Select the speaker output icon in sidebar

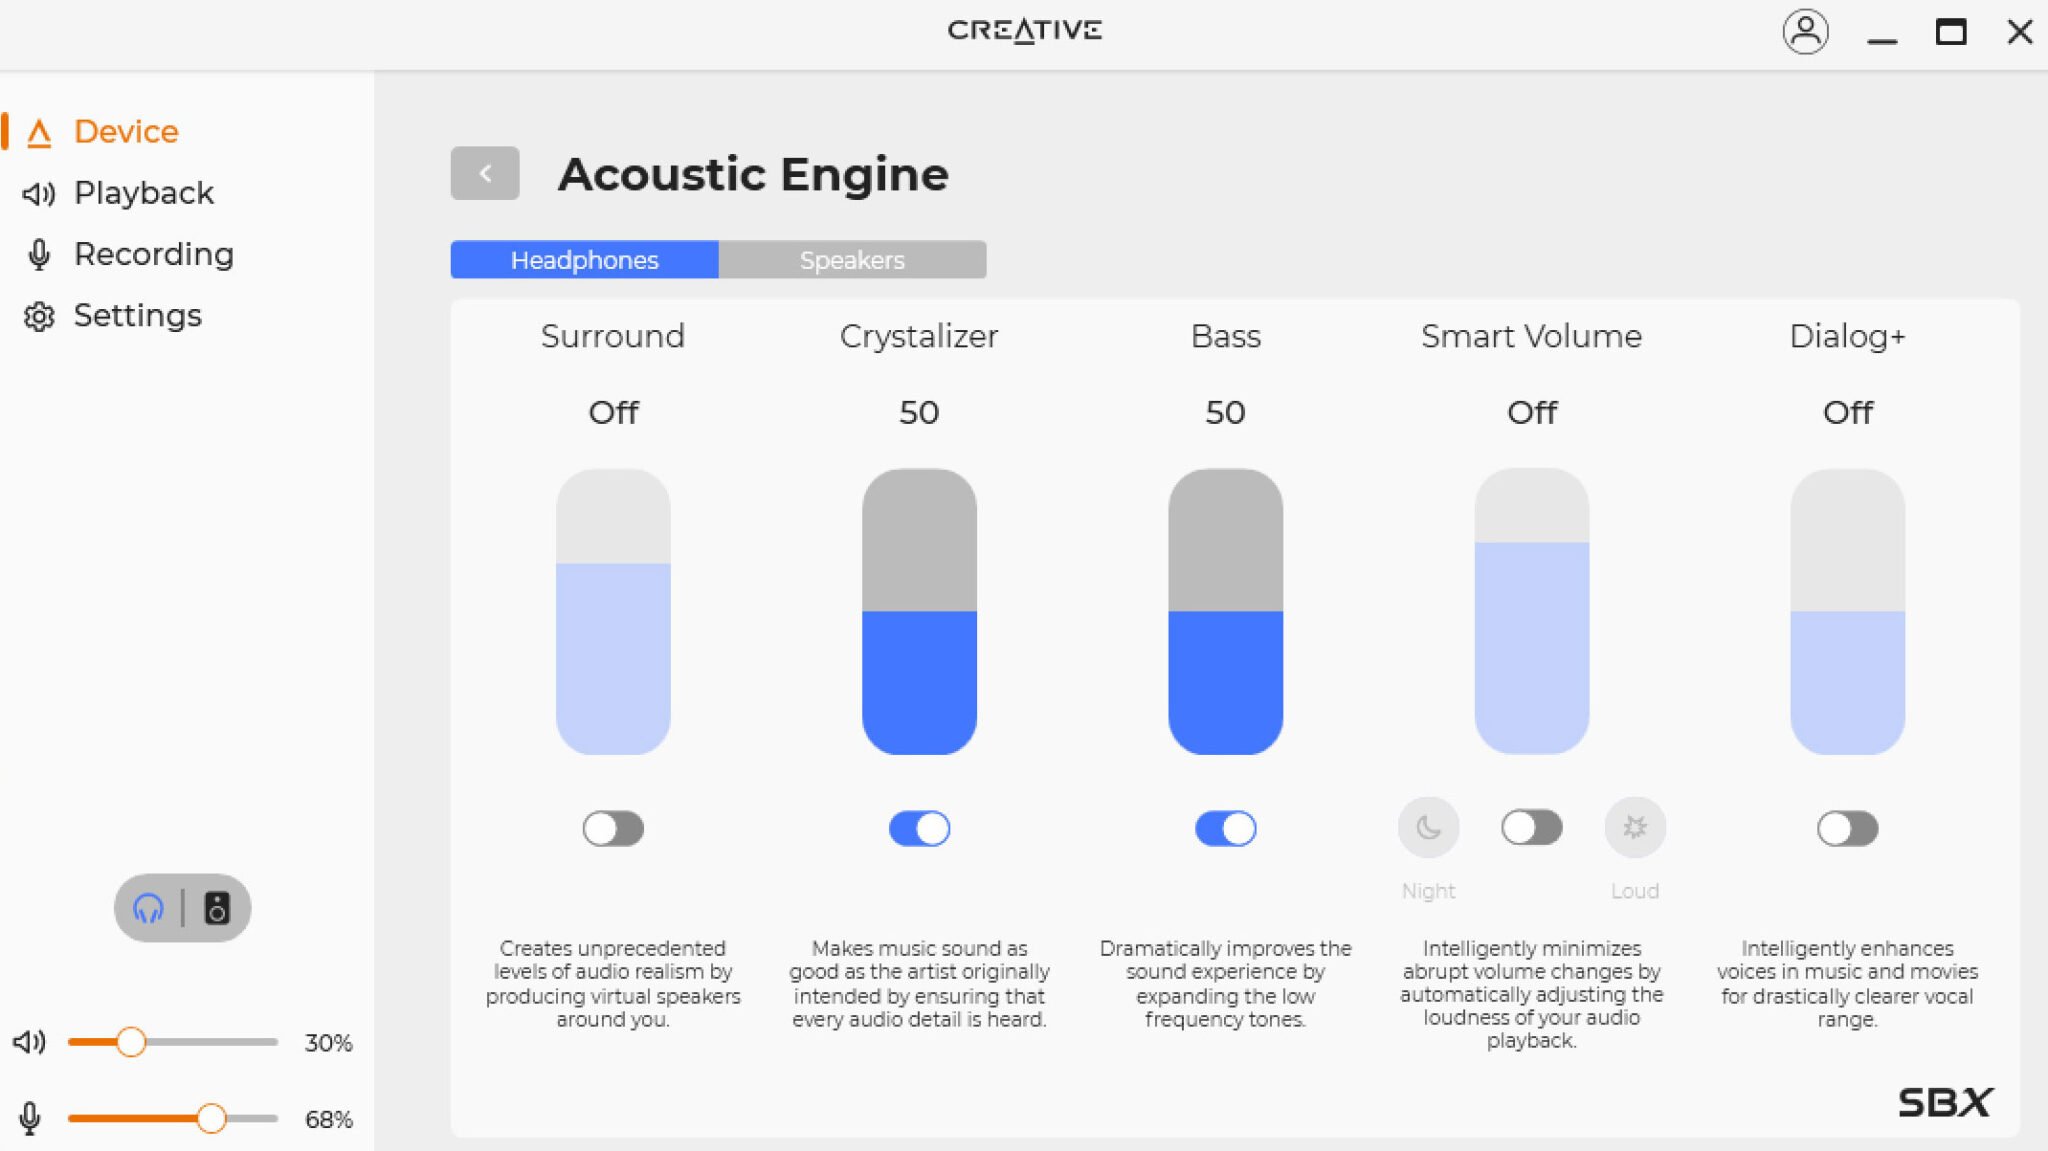click(x=217, y=908)
